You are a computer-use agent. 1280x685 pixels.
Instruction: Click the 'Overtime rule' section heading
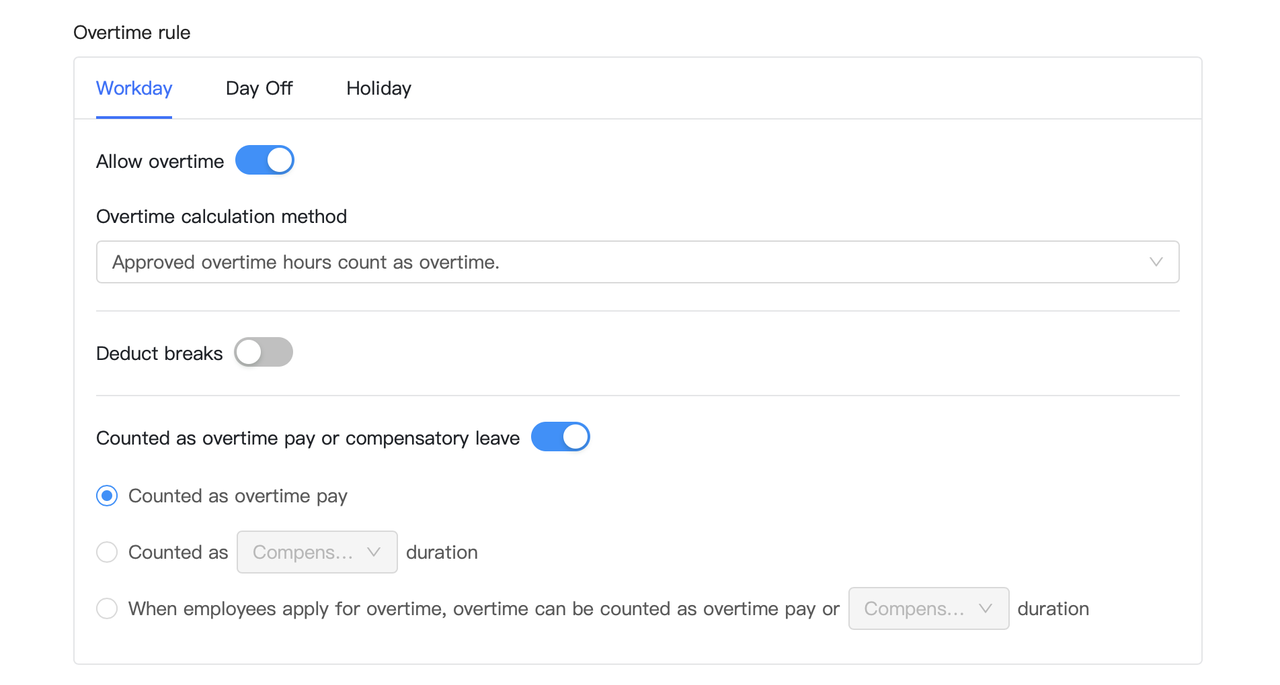(x=132, y=32)
